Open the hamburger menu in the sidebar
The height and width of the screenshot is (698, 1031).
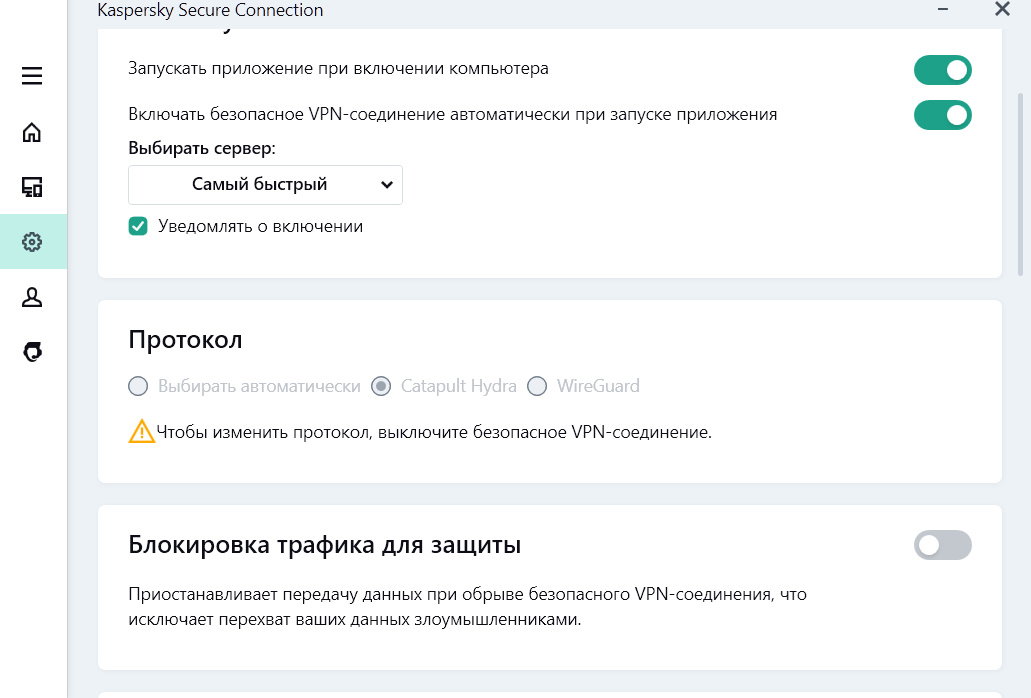pos(32,76)
